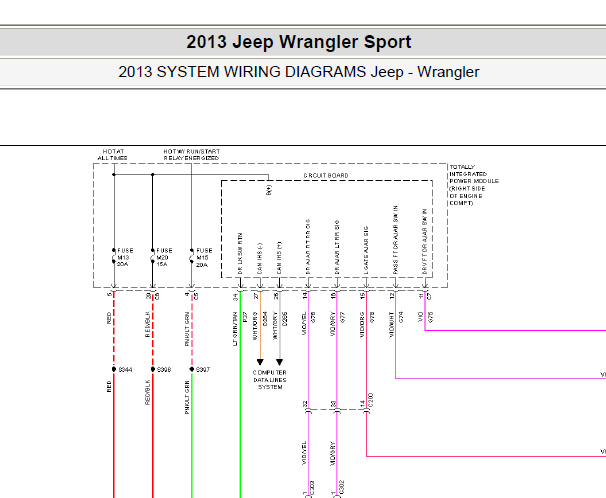Click the 'VIO/GRY' label above connector C200
This screenshot has width=606, height=498.
tap(332, 324)
